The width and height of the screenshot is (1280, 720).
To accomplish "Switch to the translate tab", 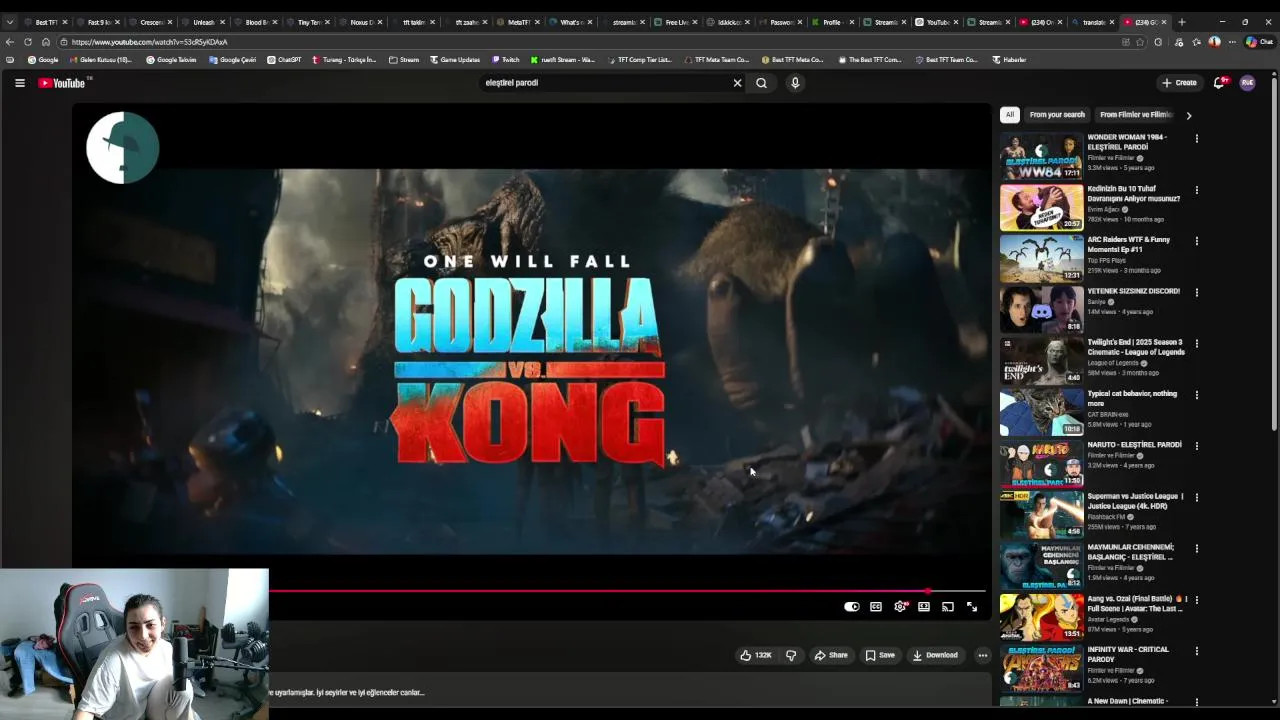I will (1092, 22).
